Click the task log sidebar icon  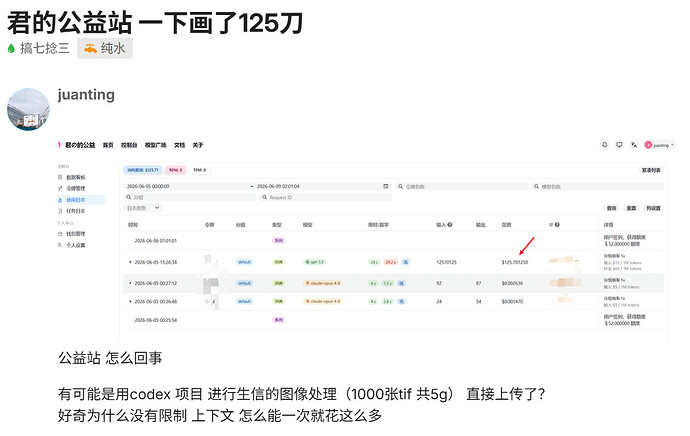(x=60, y=211)
